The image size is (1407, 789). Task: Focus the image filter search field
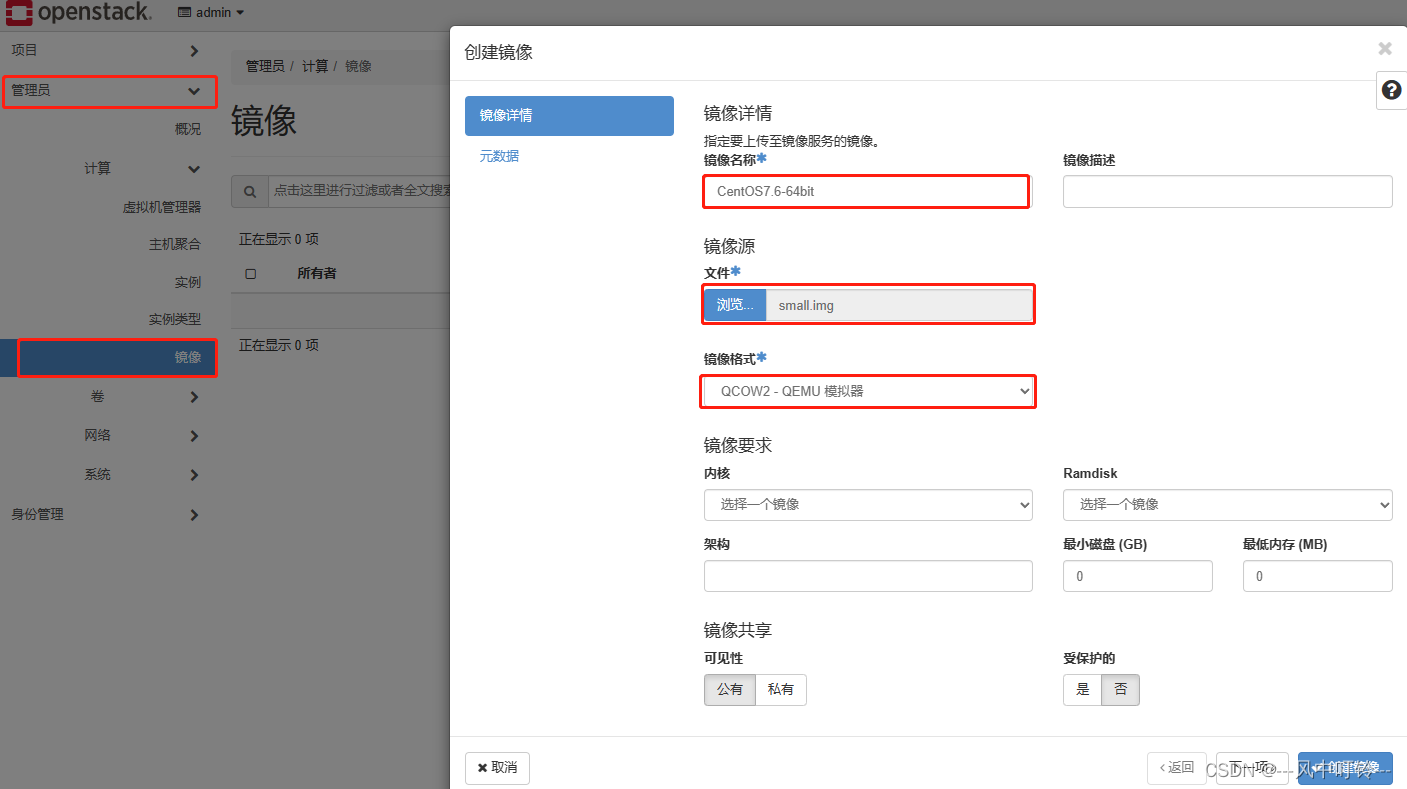click(359, 190)
